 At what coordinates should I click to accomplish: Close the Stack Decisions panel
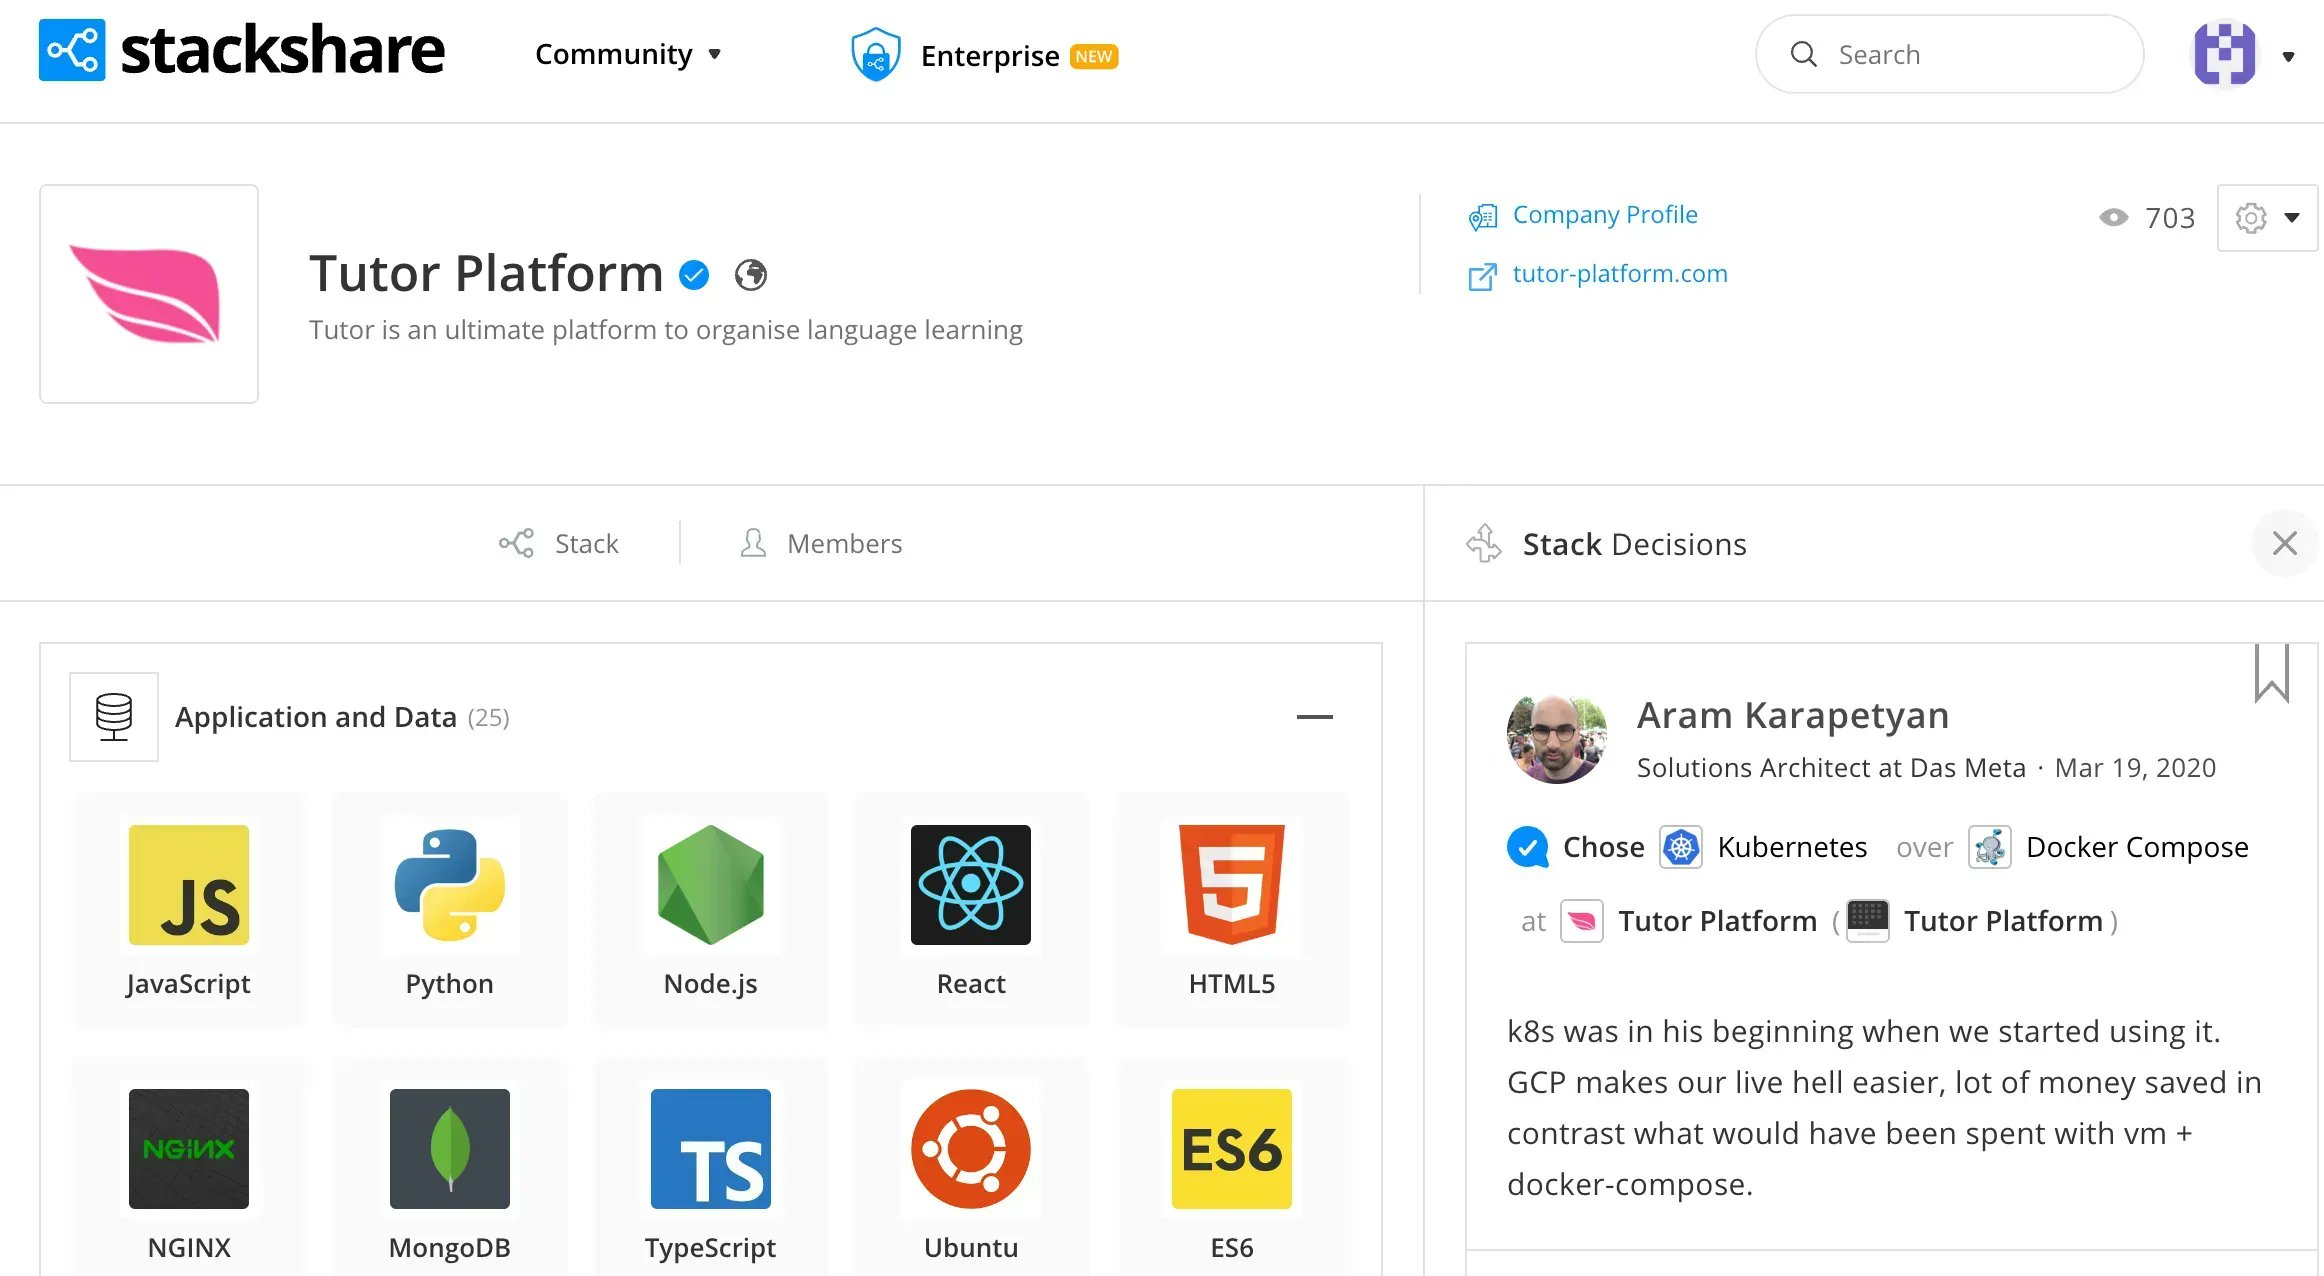tap(2284, 543)
